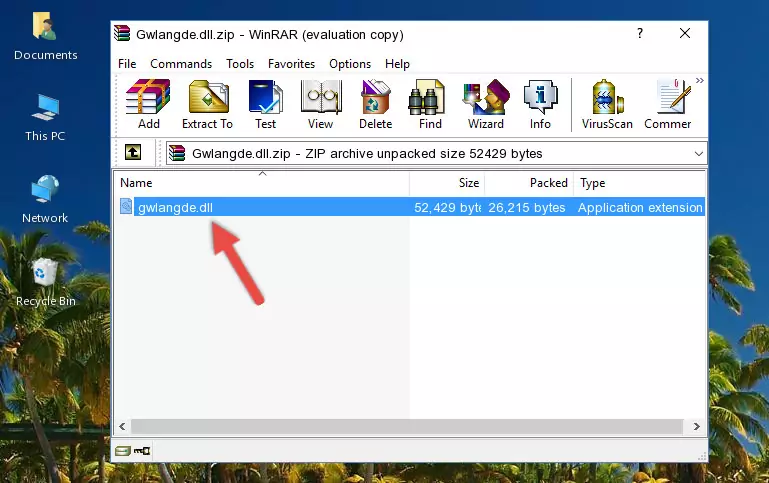Open the Commands menu
The image size is (769, 483).
(x=181, y=64)
